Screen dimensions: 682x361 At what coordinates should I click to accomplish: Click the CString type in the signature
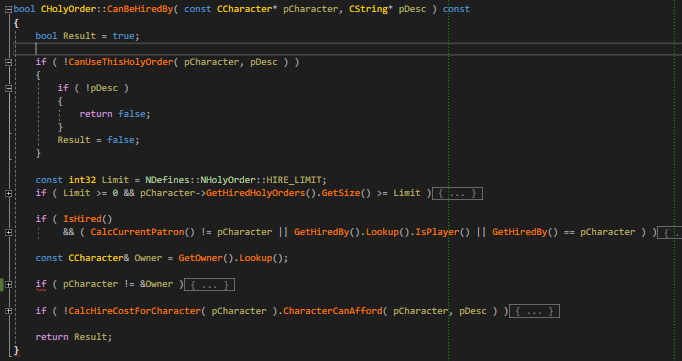(368, 9)
